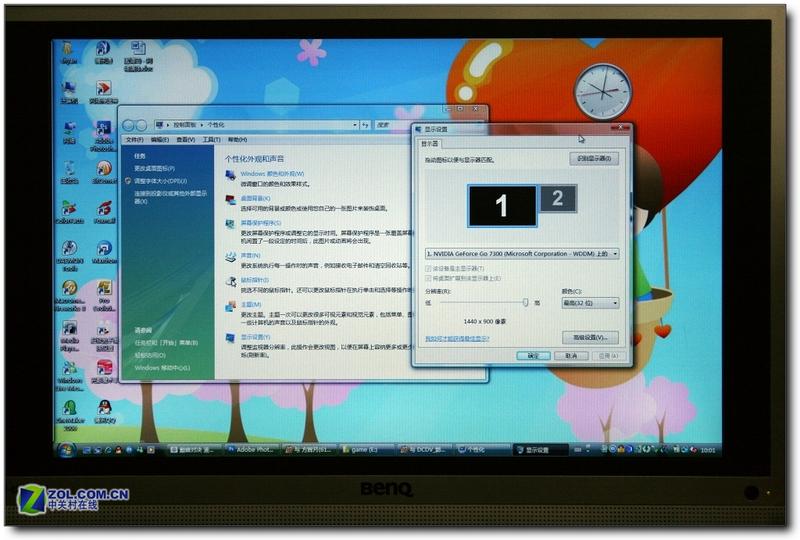Open the sounds (声音) icon
This screenshot has width=800, height=540.
pos(230,256)
